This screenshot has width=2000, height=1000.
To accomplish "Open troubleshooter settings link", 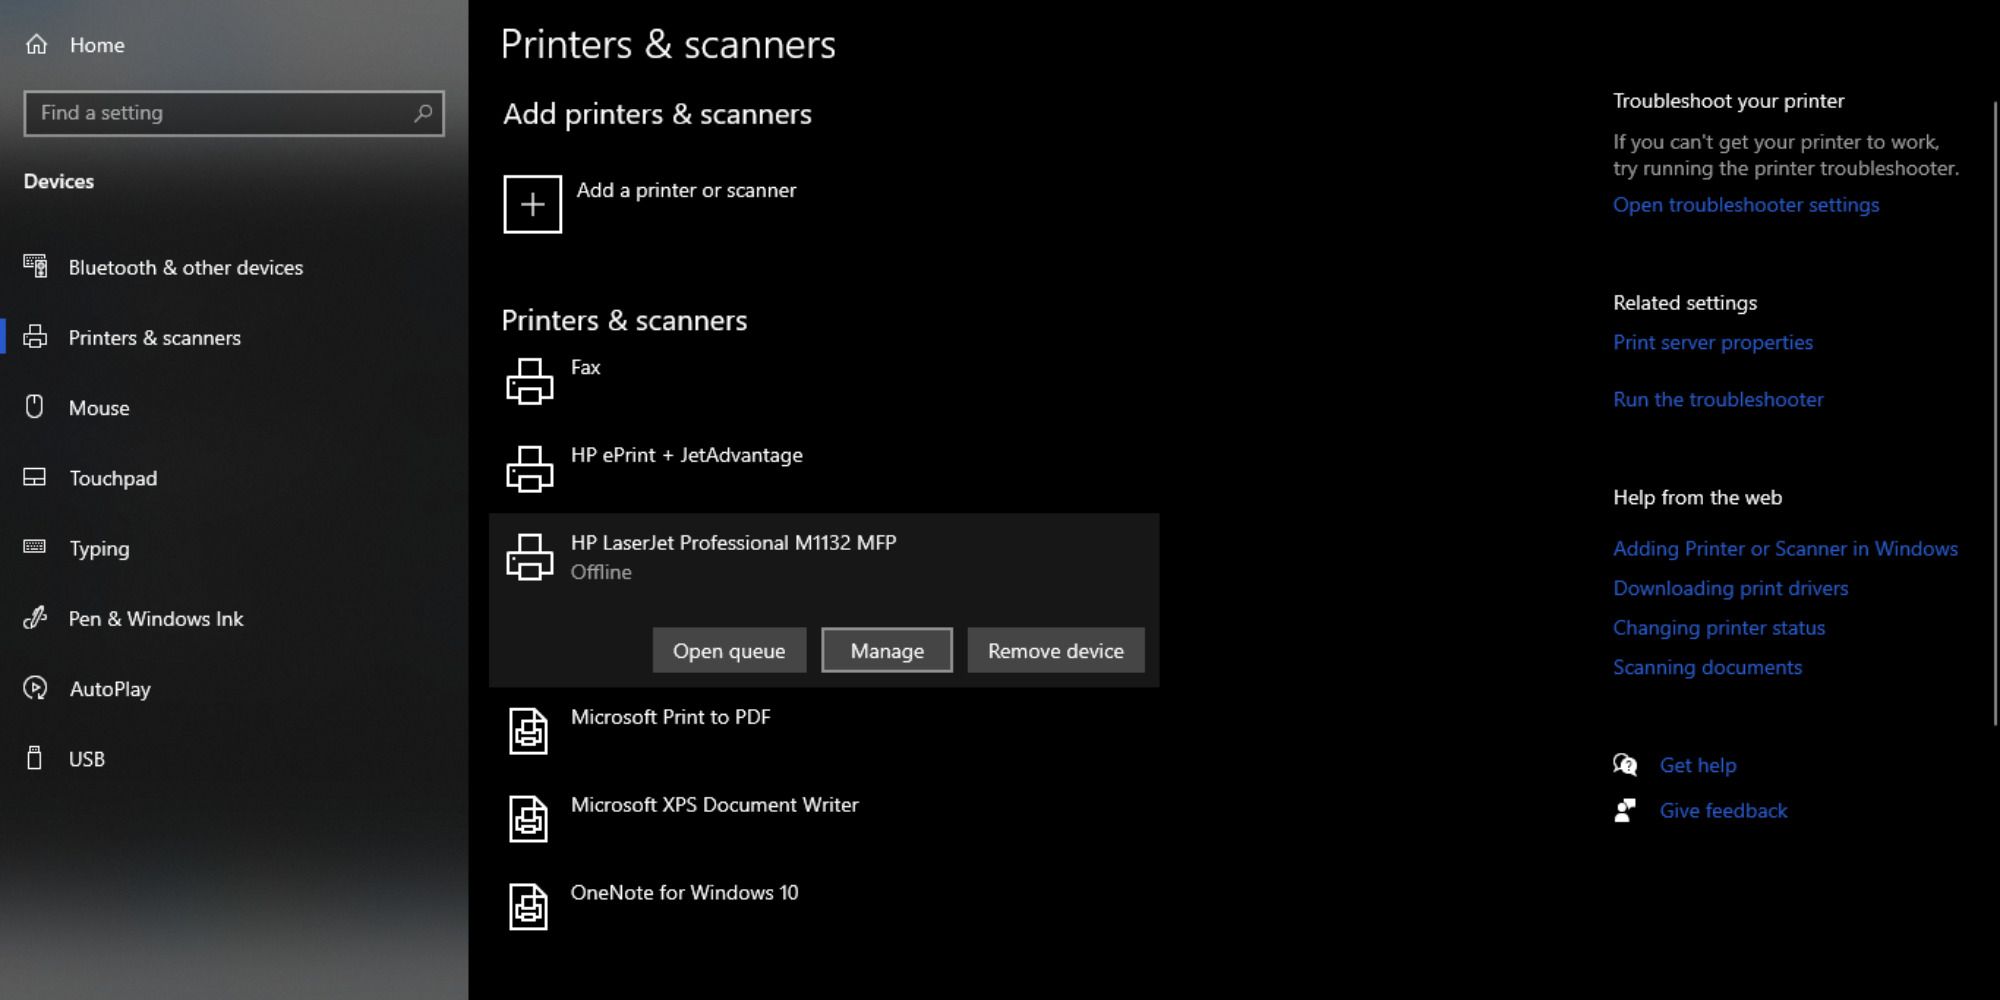I will coord(1746,204).
